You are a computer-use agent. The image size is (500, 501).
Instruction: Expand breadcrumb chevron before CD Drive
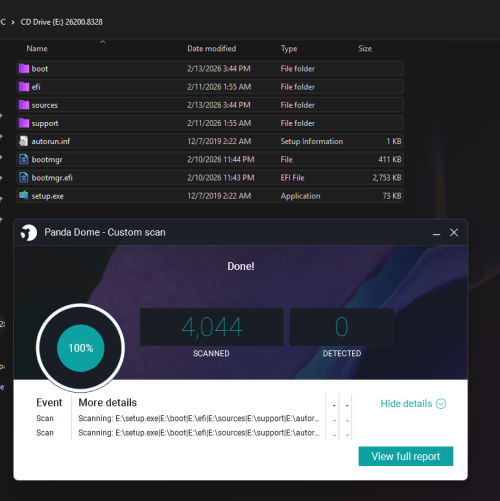(13, 22)
